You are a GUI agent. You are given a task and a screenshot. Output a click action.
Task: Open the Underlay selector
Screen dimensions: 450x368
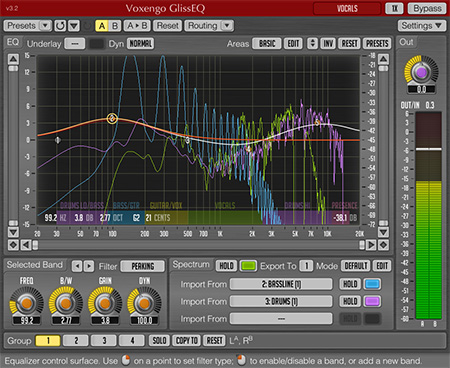(x=75, y=44)
